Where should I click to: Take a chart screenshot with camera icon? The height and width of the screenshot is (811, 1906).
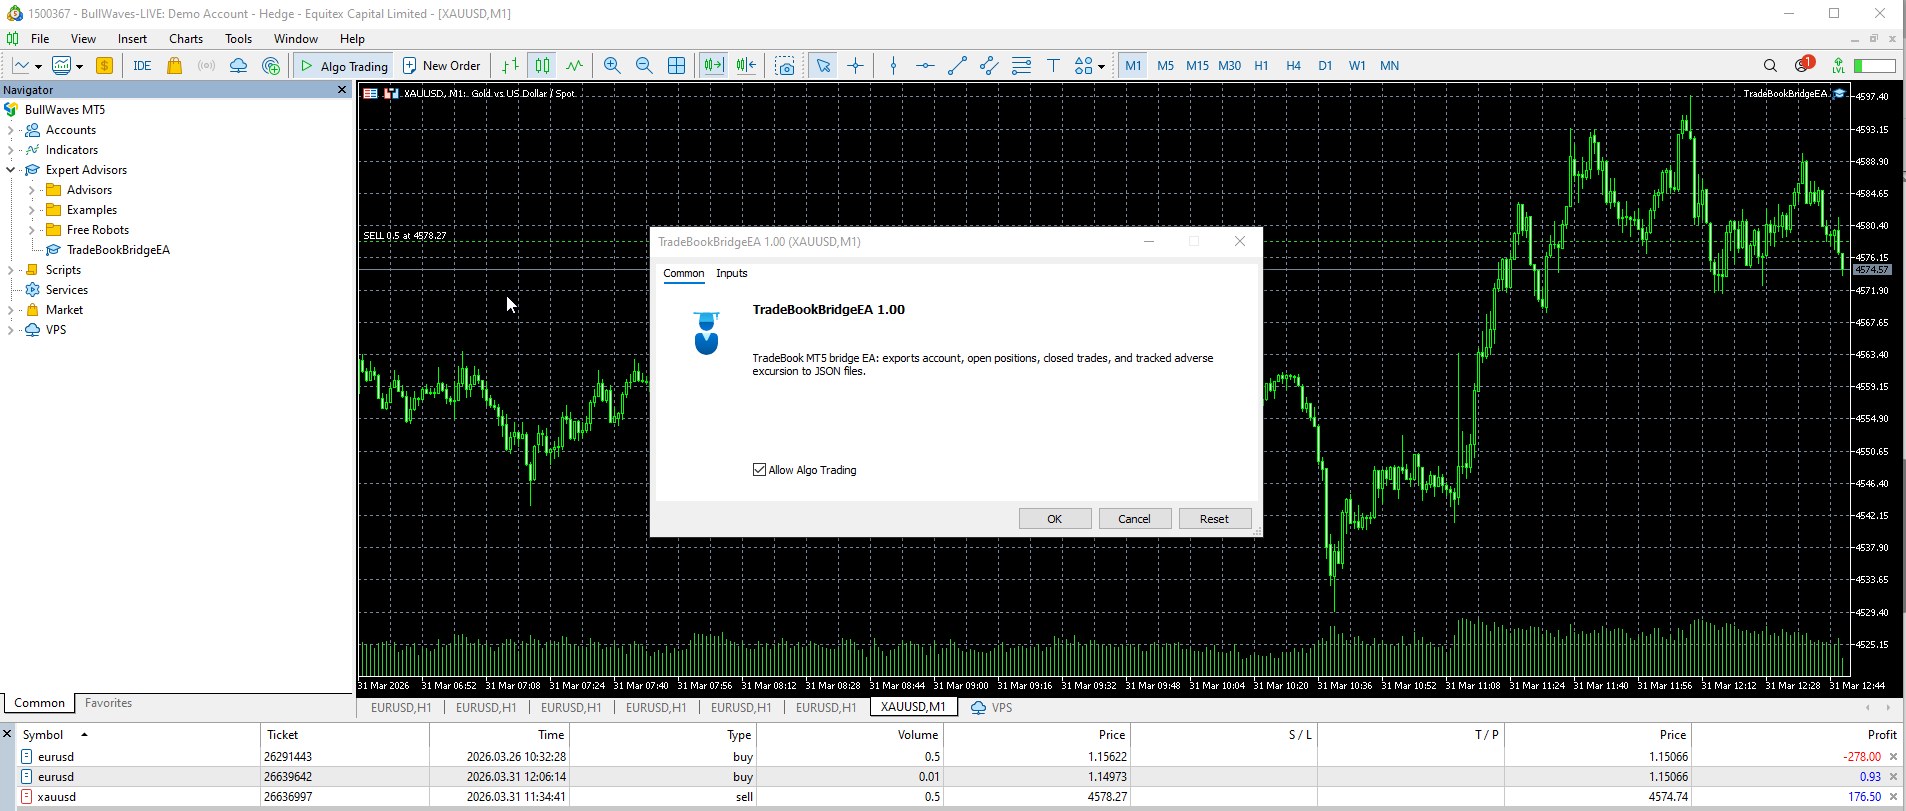pyautogui.click(x=785, y=66)
